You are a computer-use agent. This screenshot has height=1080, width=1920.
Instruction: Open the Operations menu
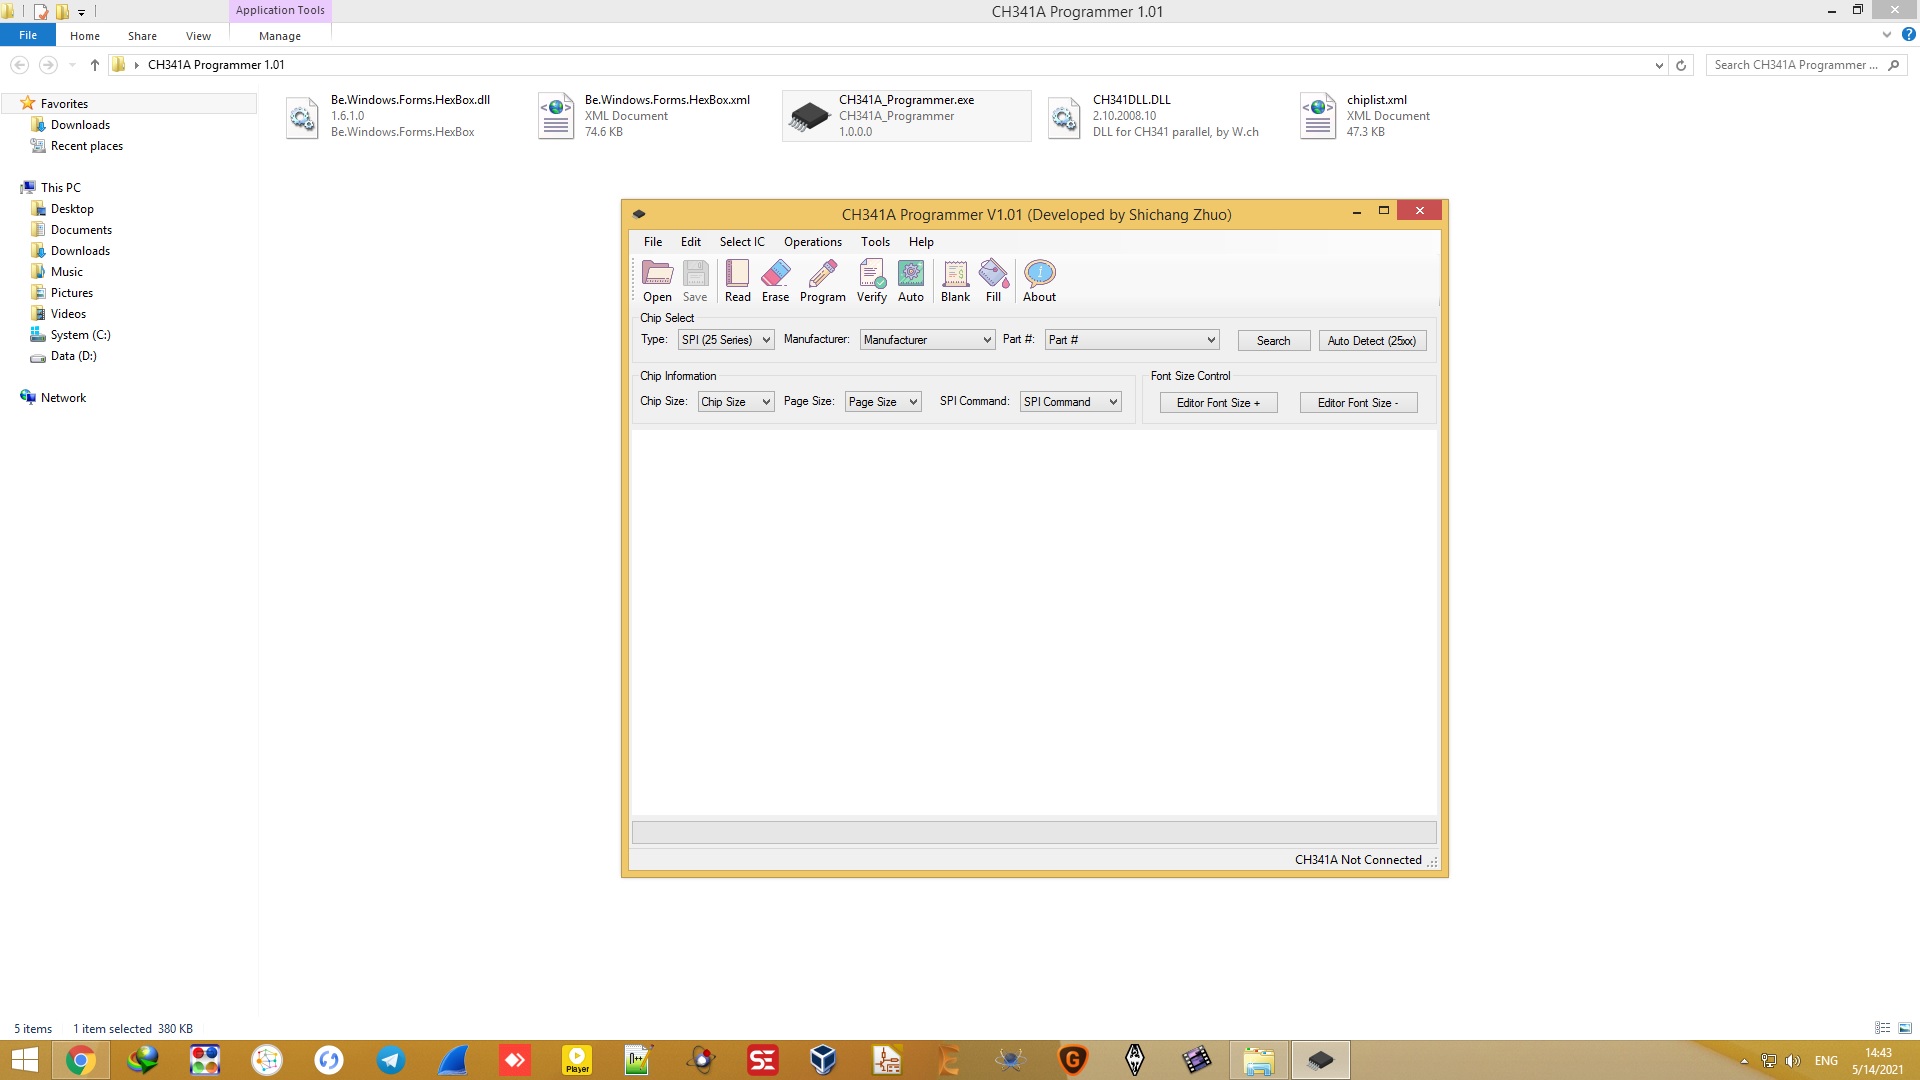(812, 242)
